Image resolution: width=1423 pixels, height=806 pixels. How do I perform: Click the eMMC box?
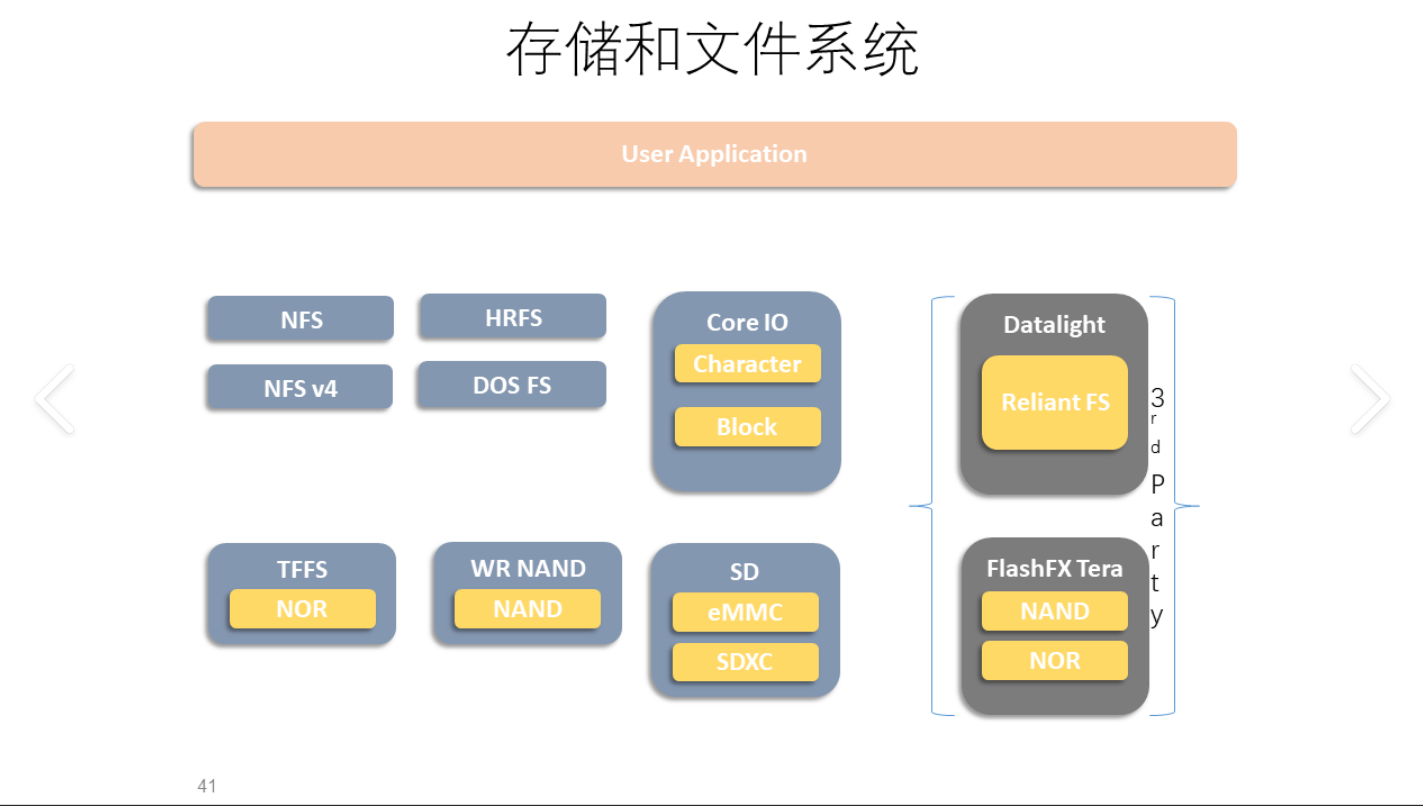point(745,612)
